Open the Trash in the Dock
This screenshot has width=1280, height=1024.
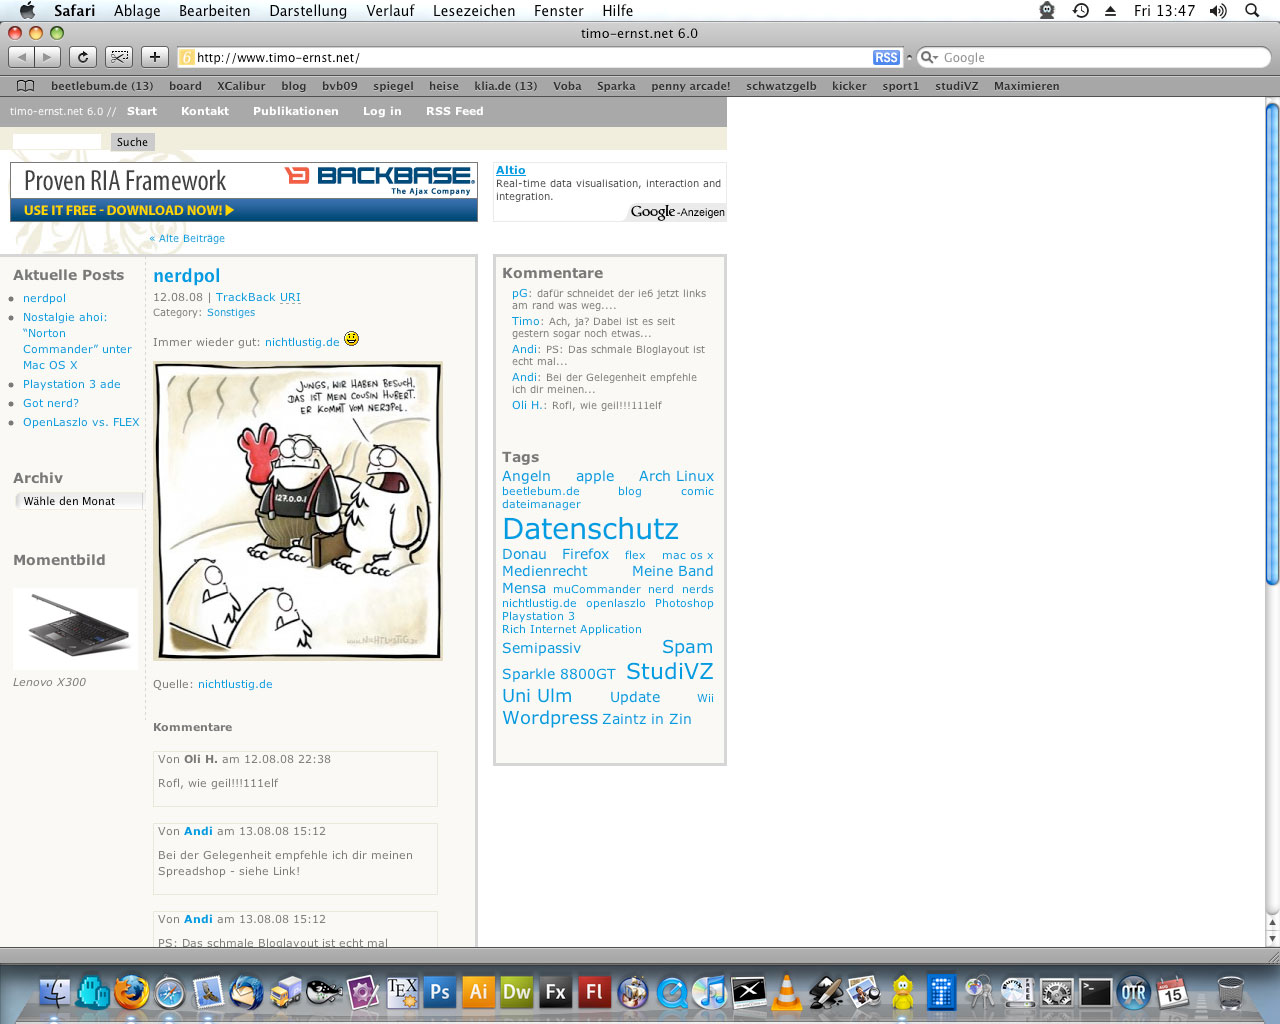coord(1230,992)
